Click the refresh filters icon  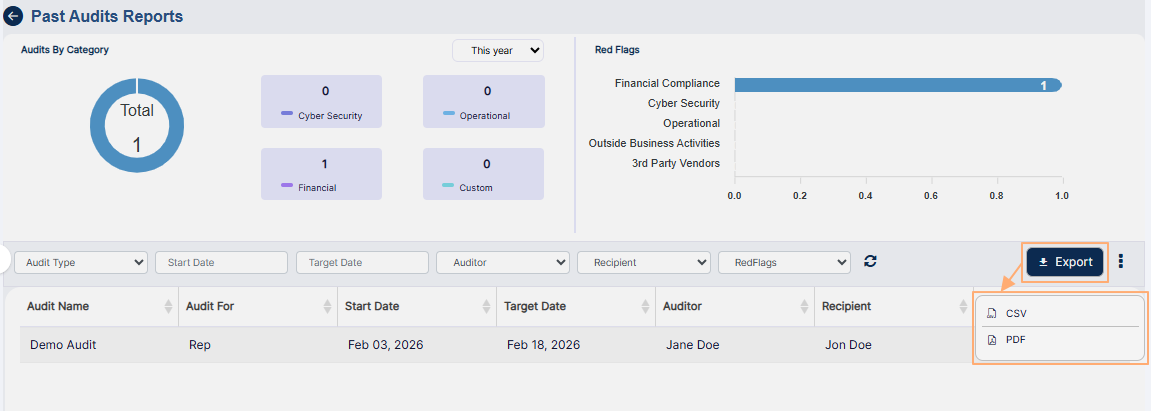(x=870, y=262)
